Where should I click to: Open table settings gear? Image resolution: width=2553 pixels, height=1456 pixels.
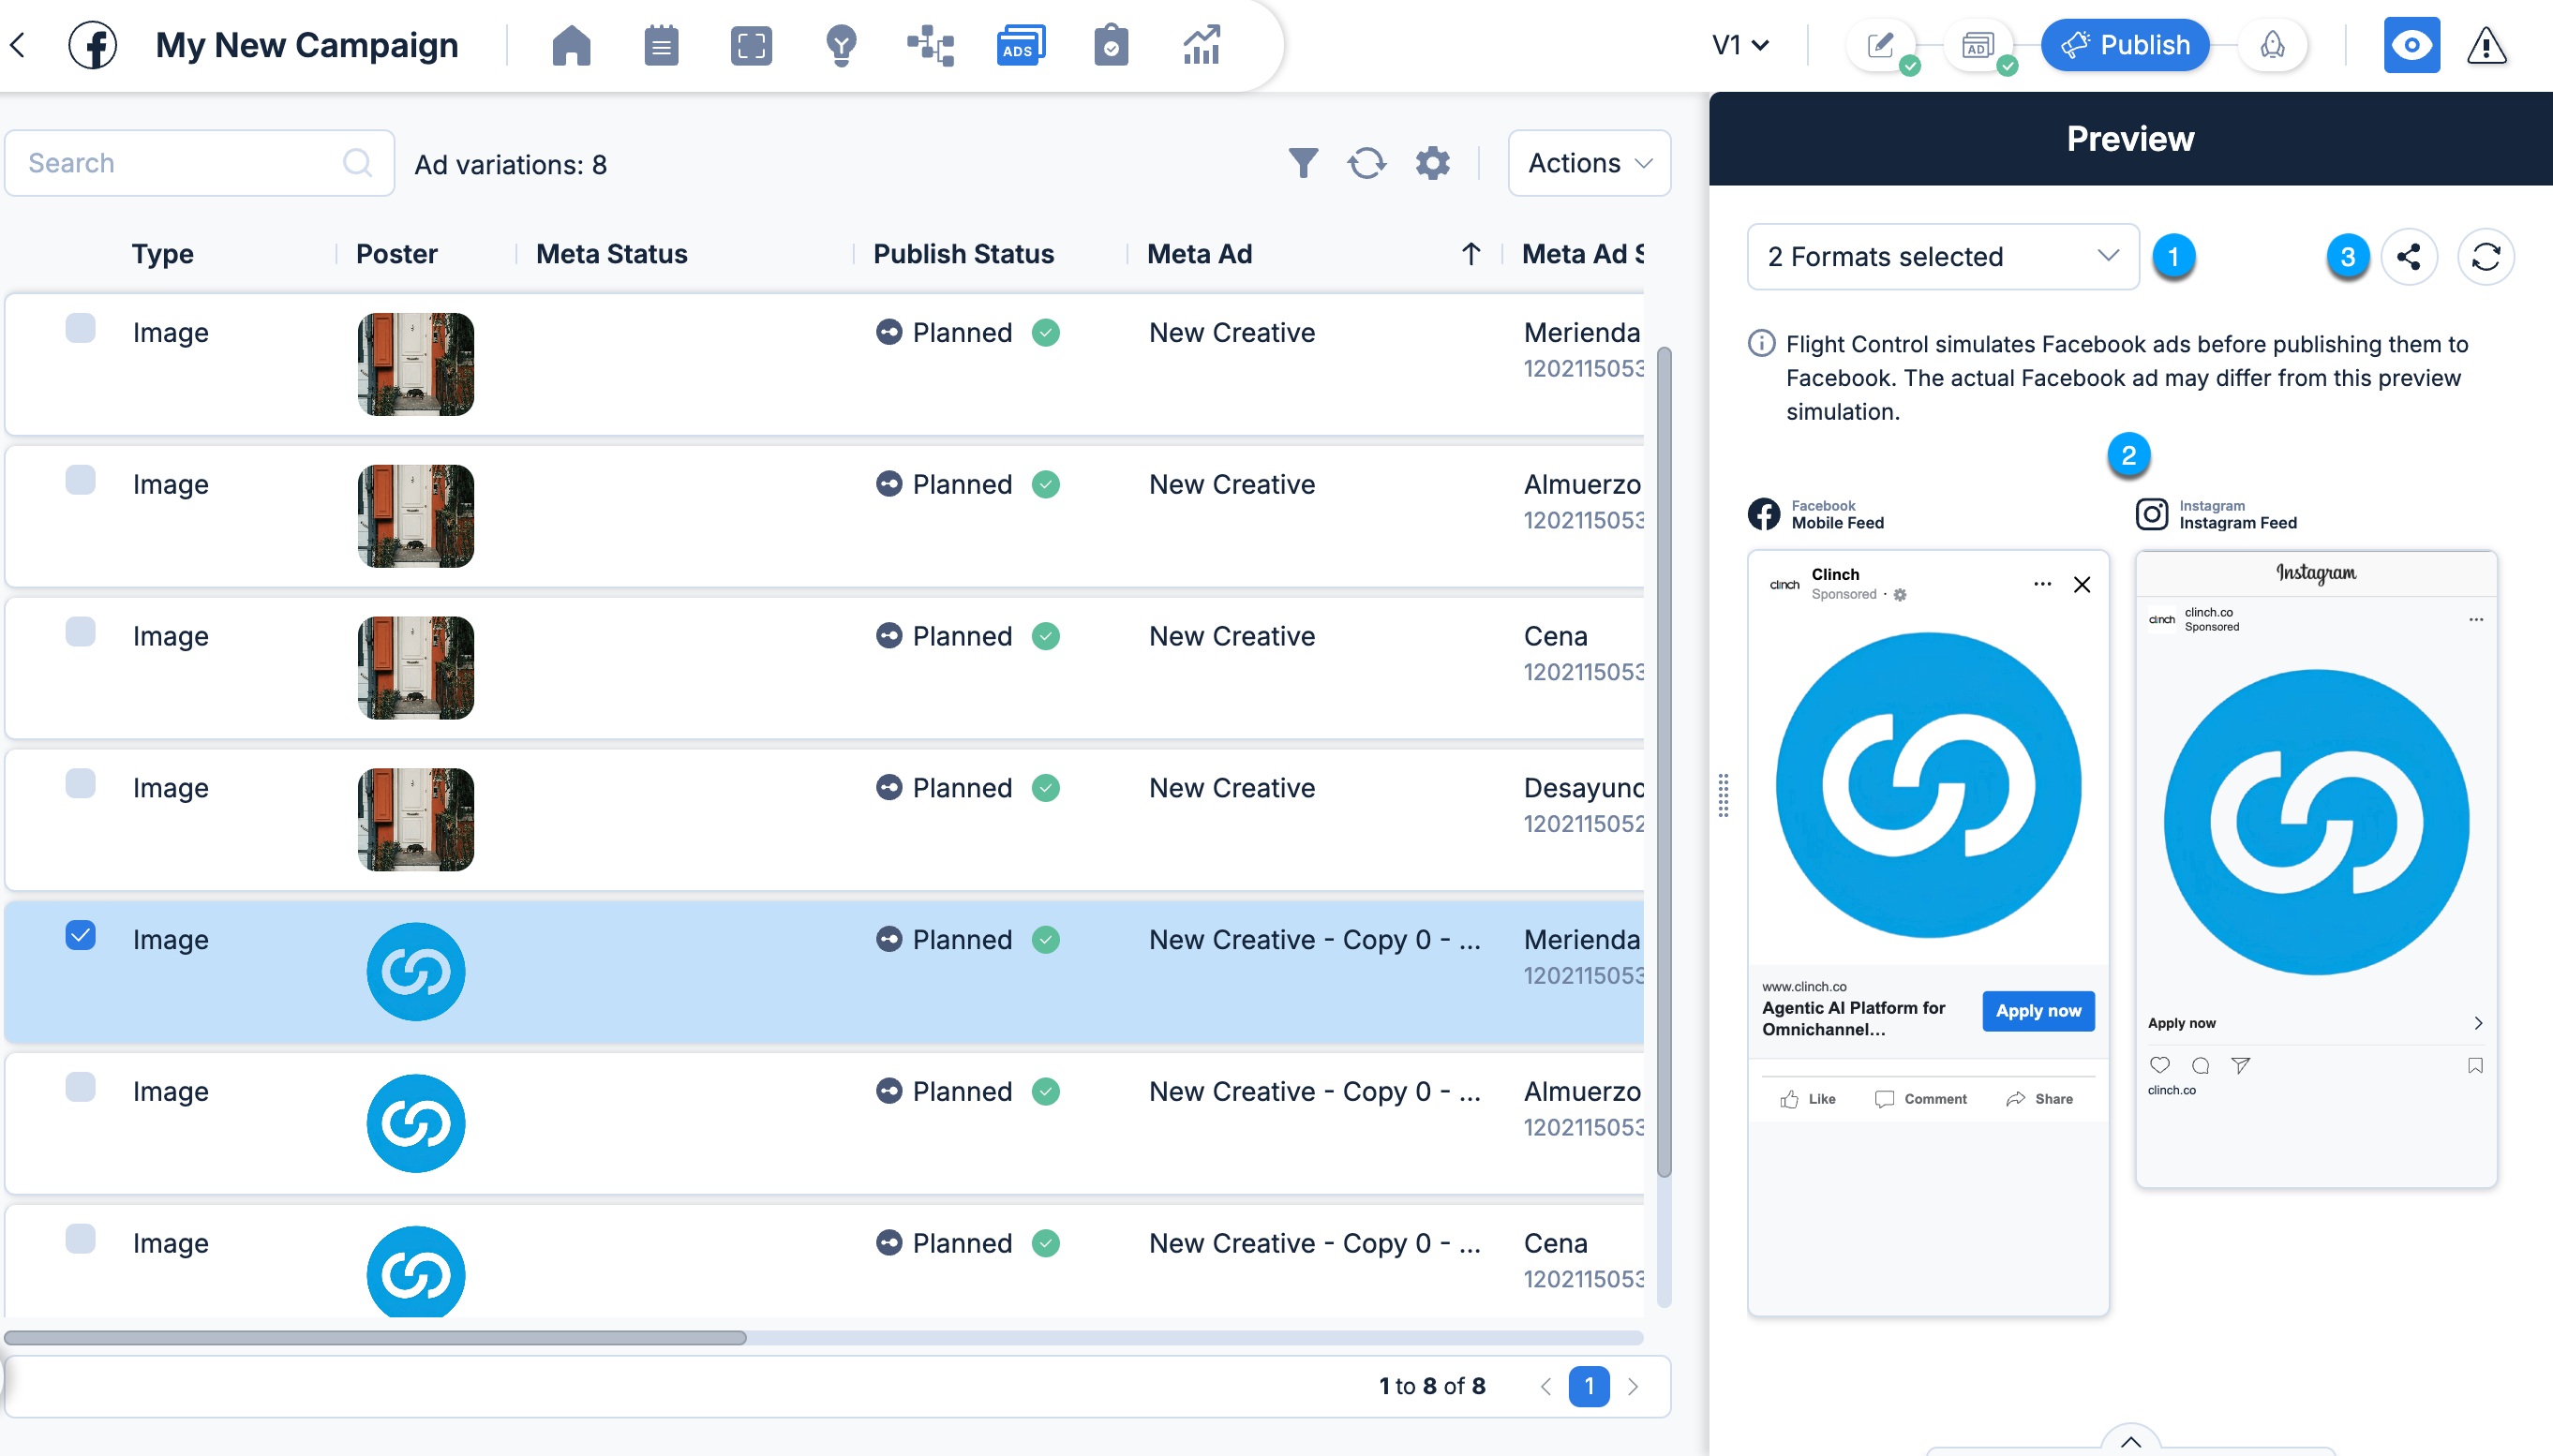tap(1433, 163)
